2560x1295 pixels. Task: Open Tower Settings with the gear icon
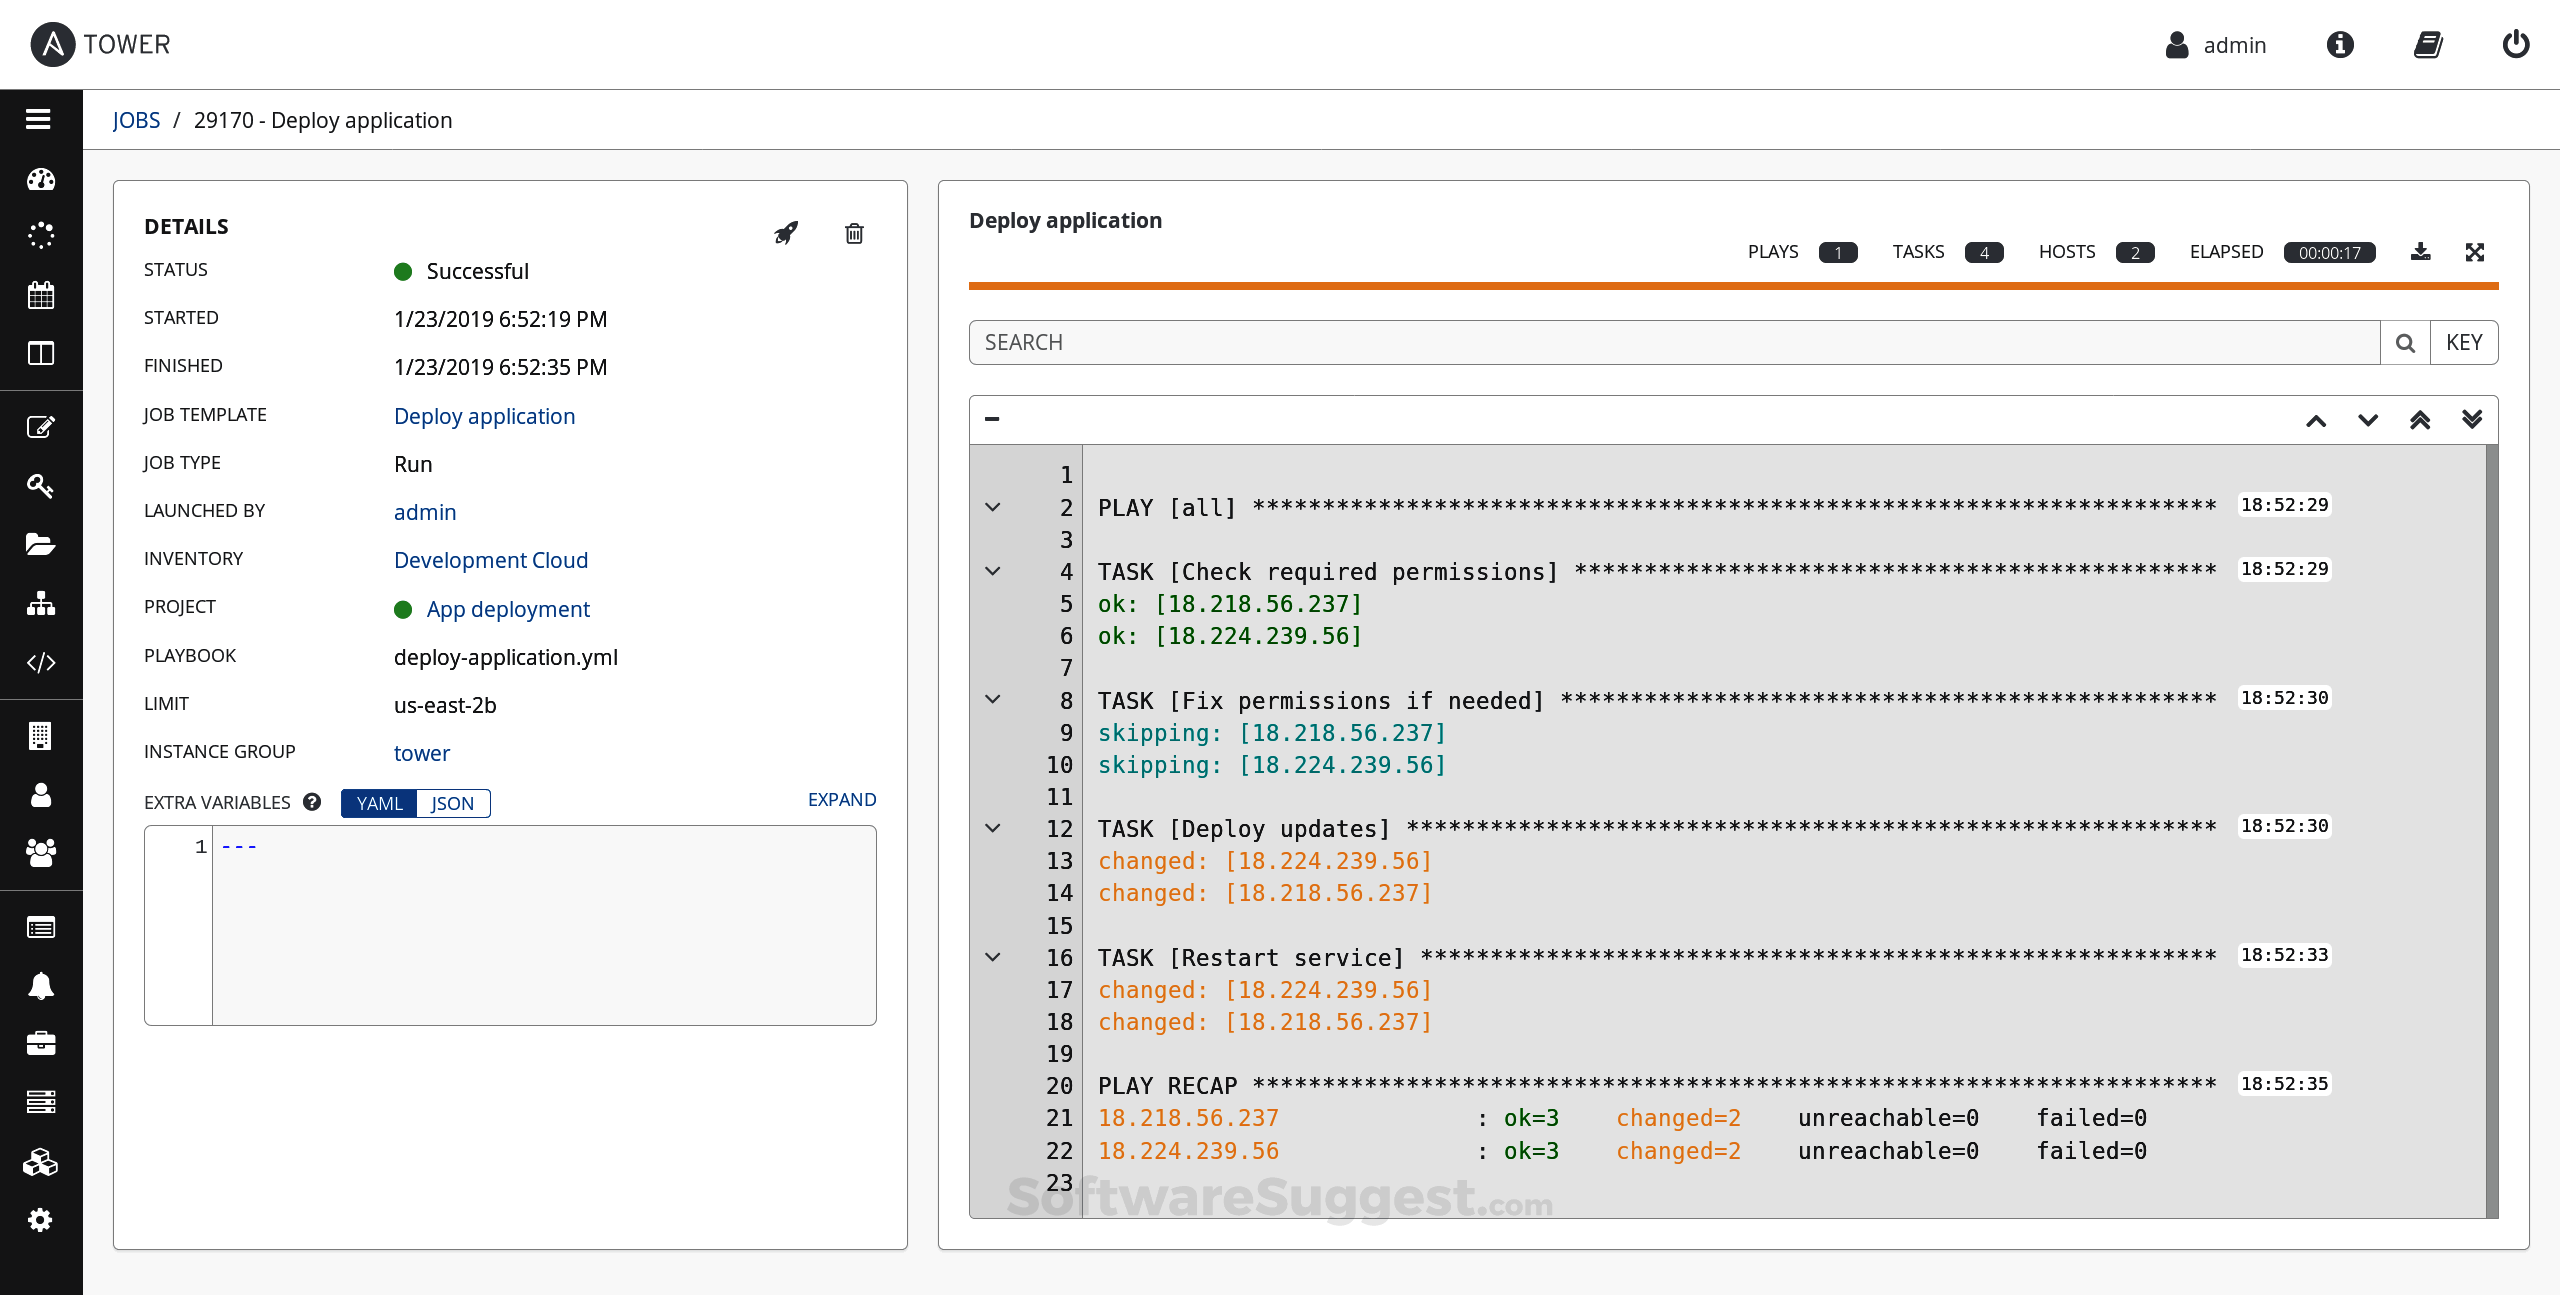point(40,1219)
